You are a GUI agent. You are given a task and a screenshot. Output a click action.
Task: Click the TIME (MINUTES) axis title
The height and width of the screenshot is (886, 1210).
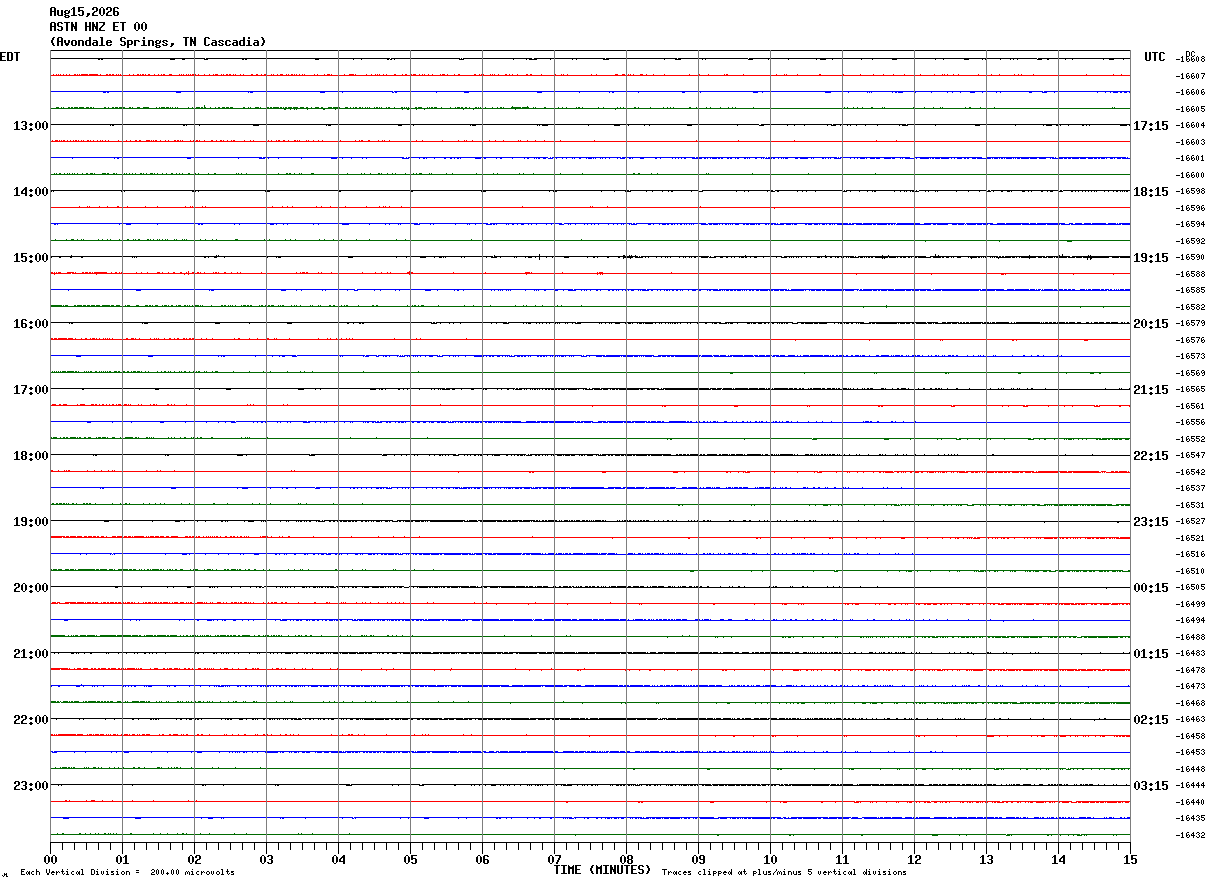(602, 870)
